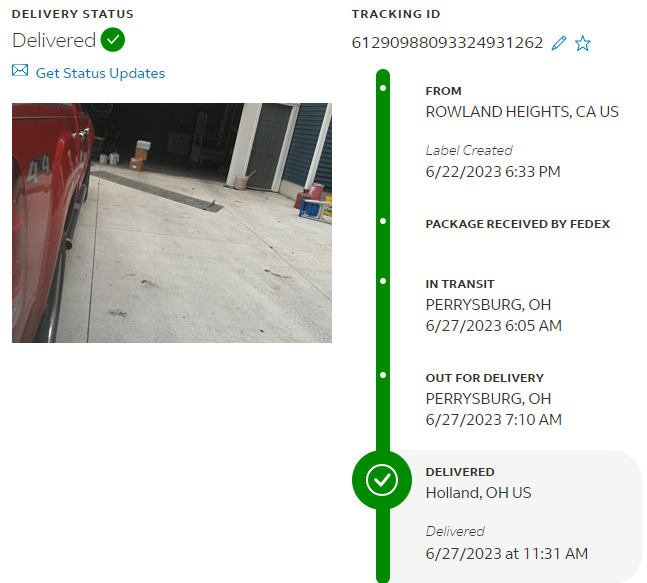This screenshot has width=647, height=583.
Task: Click the delivered time 6/27/2023 at 11:31 AM
Action: point(506,554)
